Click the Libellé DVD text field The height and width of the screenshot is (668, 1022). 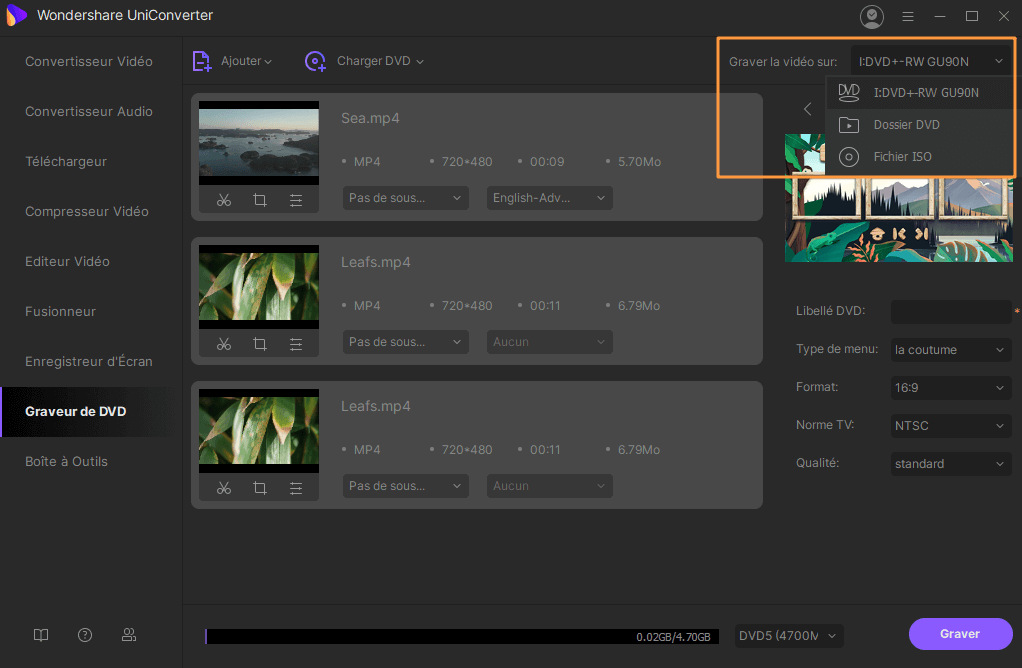950,311
